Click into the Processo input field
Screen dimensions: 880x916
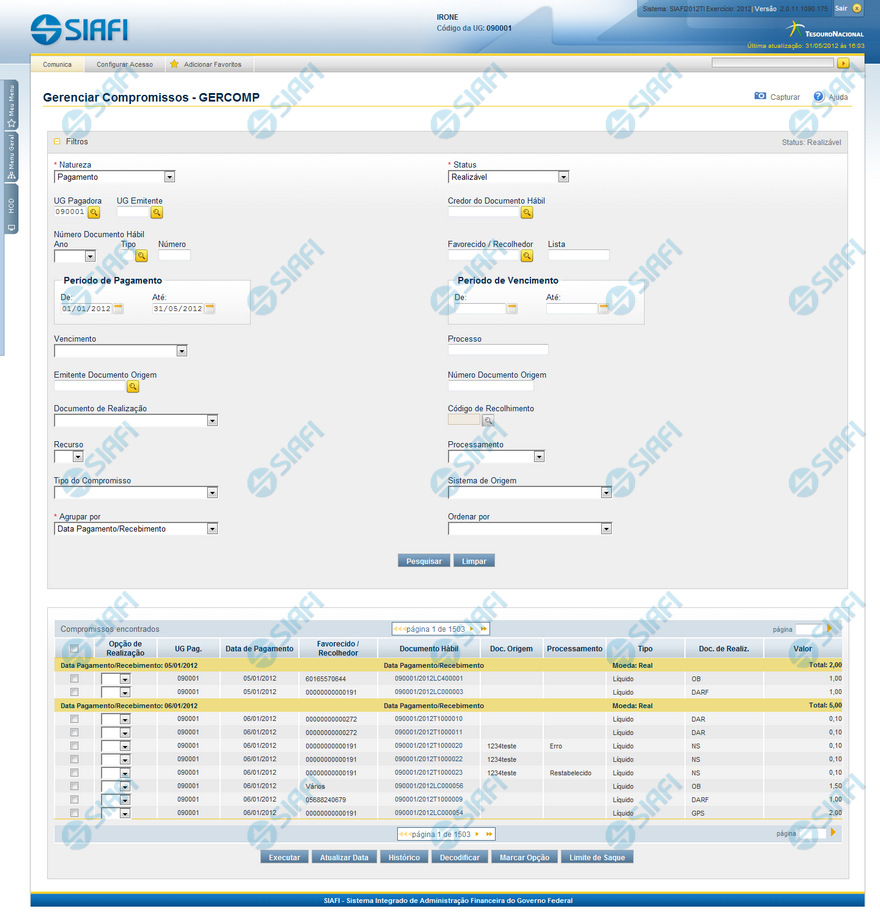click(498, 350)
